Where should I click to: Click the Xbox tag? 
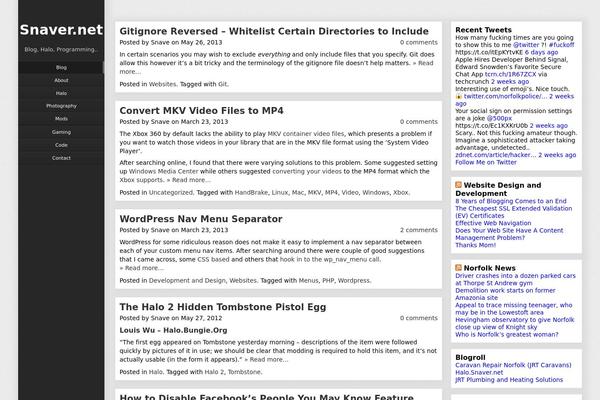click(x=401, y=193)
